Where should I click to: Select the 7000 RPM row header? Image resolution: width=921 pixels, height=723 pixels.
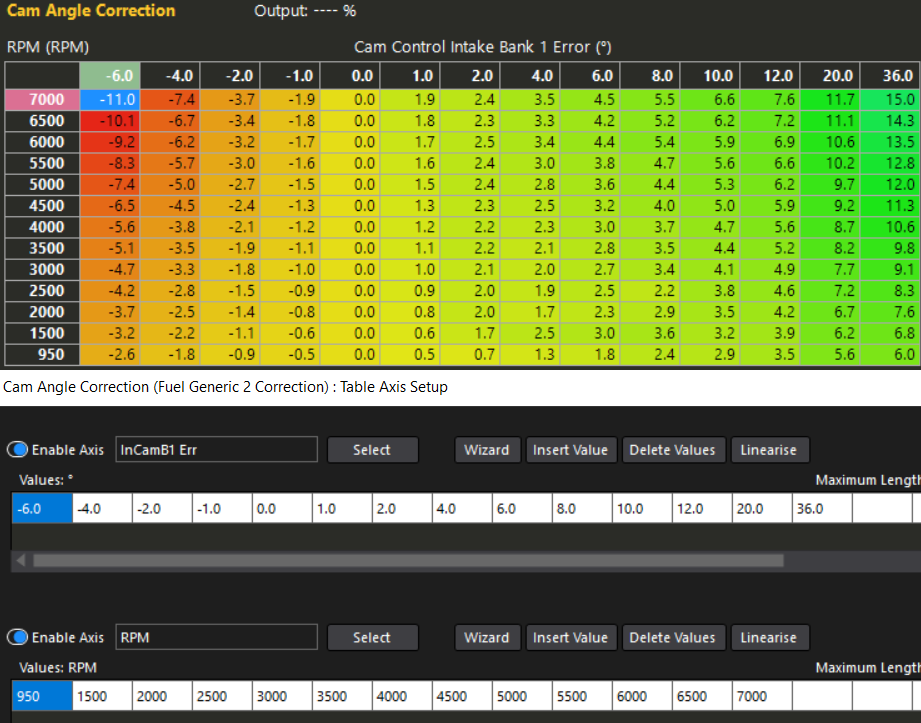[42, 99]
